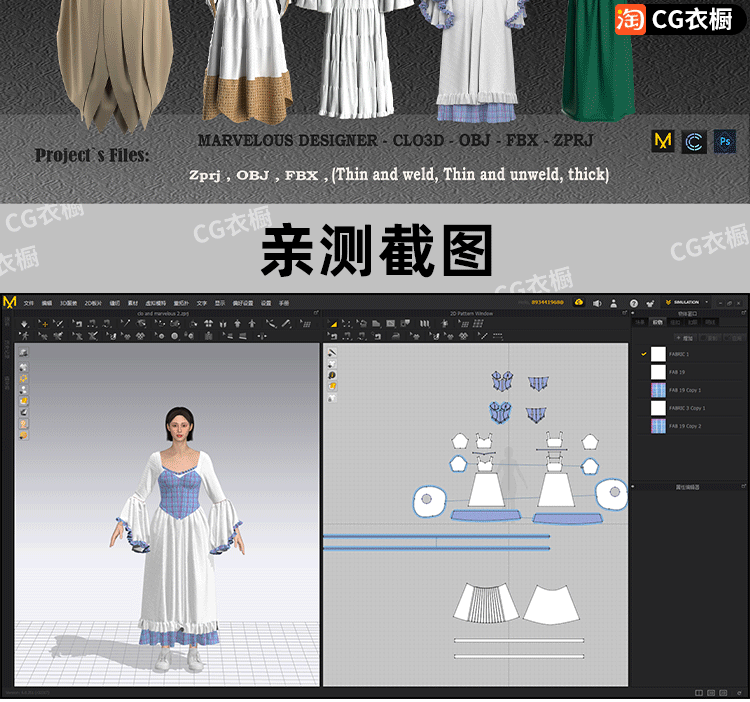The image size is (750, 702).
Task: Toggle the orange dotted selection icon in 3D view
Action: click(23, 378)
